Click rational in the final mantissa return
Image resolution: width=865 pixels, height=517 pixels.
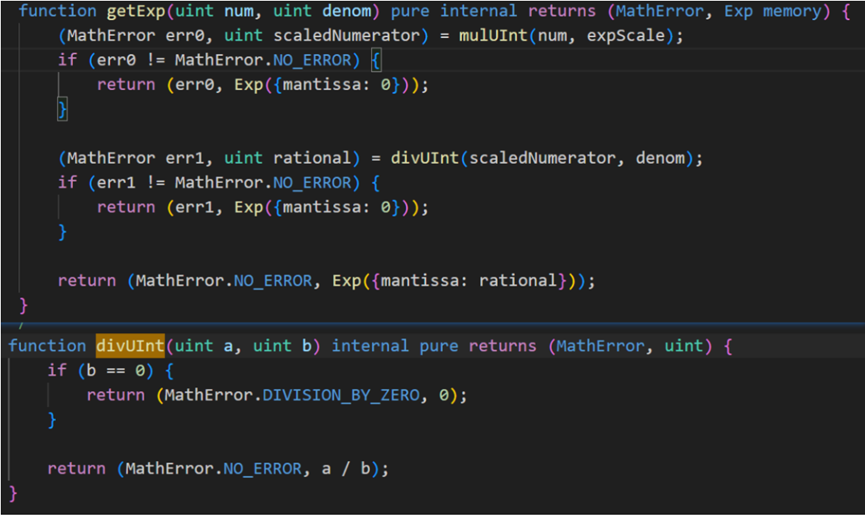pos(518,281)
